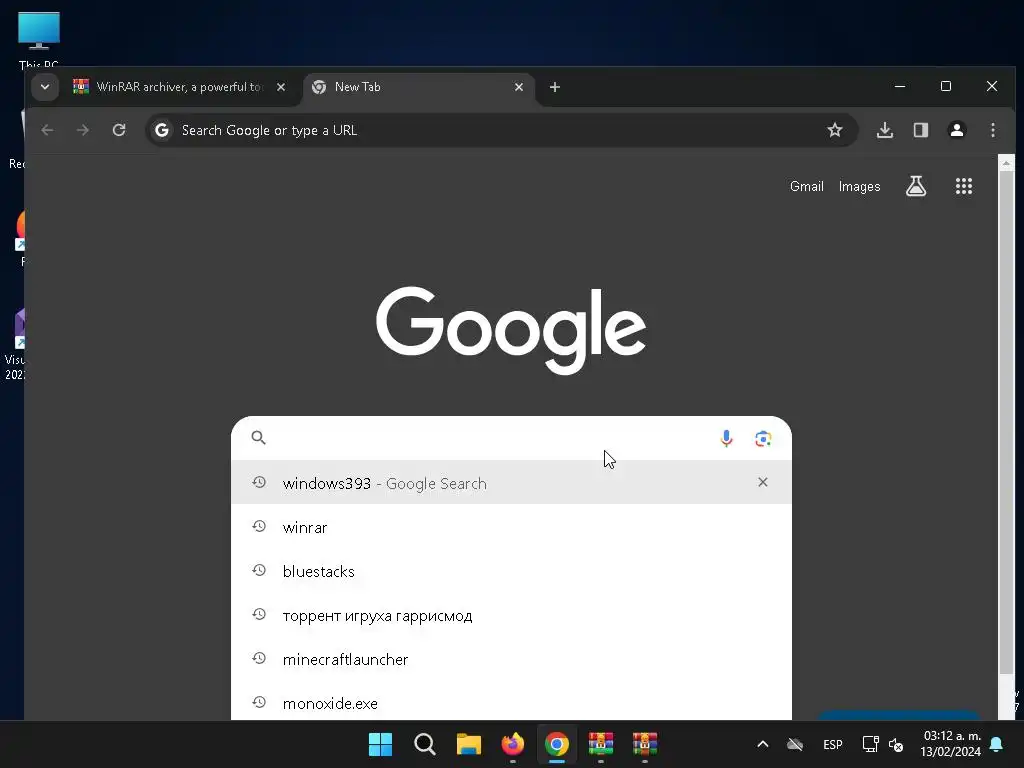Viewport: 1024px width, 768px height.
Task: Select the winrar search suggestion
Action: click(x=511, y=527)
